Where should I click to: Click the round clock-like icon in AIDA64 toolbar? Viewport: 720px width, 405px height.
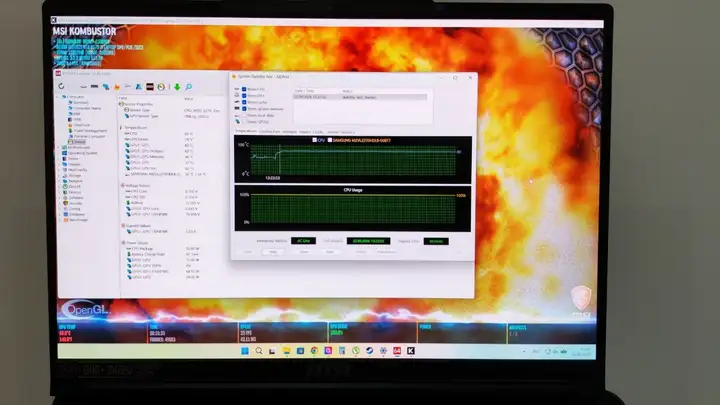tap(161, 87)
